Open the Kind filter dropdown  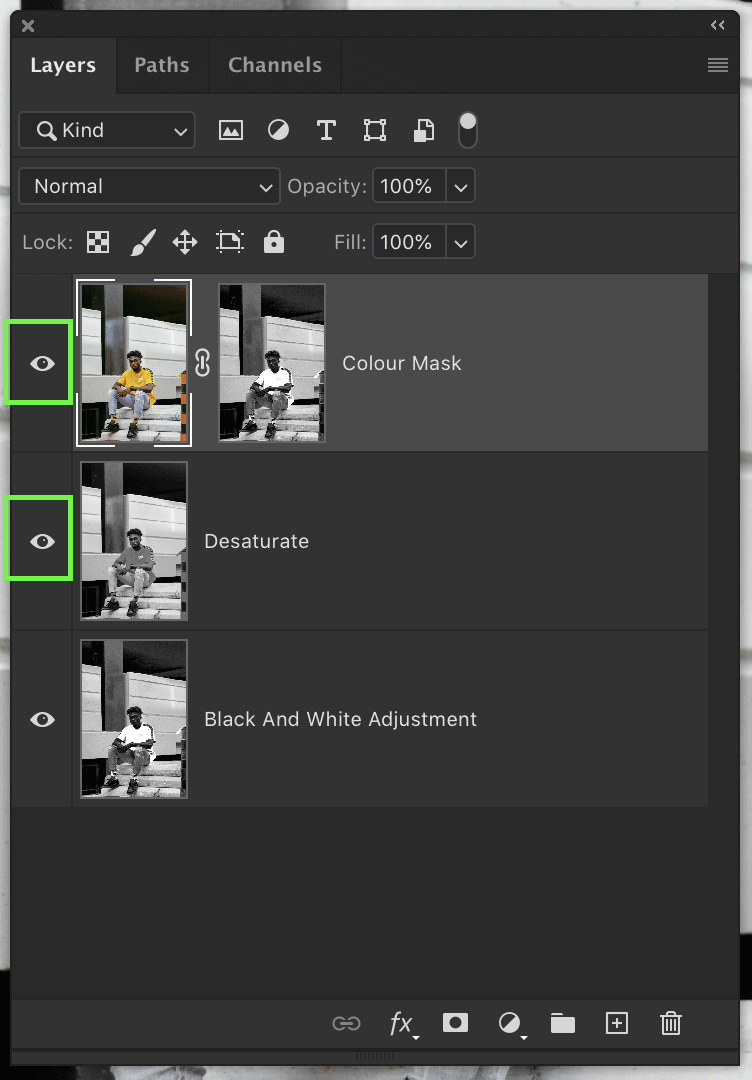(x=107, y=130)
